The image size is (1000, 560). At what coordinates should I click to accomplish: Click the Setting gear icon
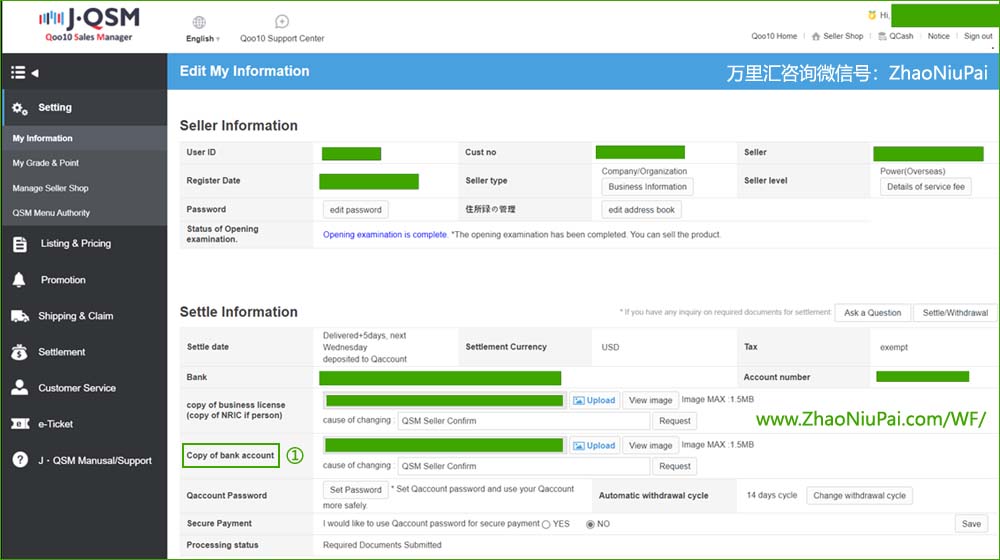click(x=20, y=108)
